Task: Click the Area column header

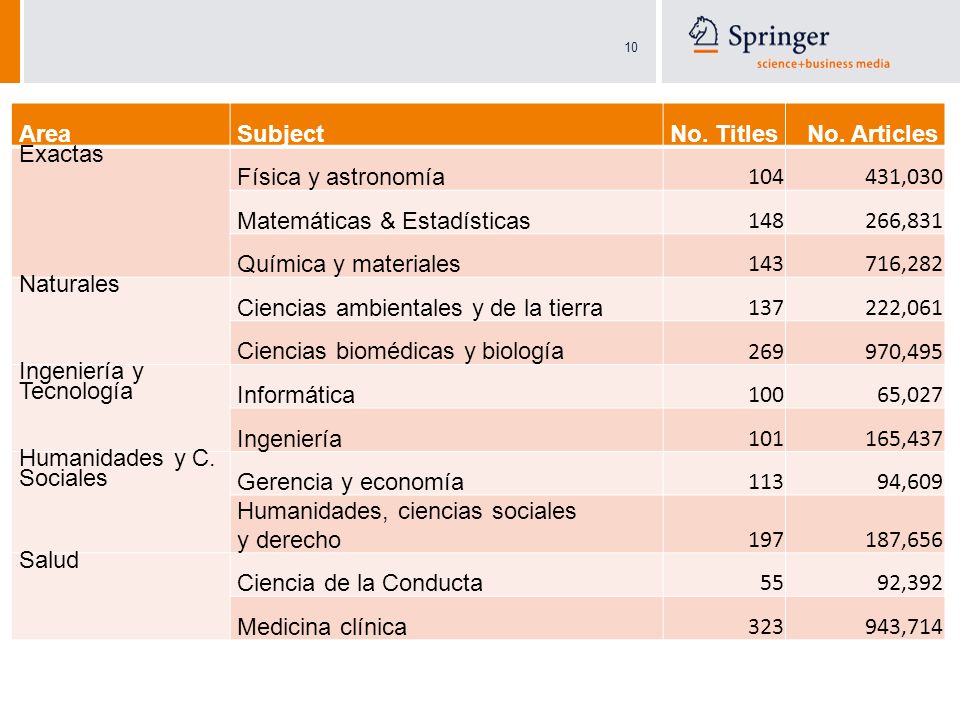Action: (121, 125)
